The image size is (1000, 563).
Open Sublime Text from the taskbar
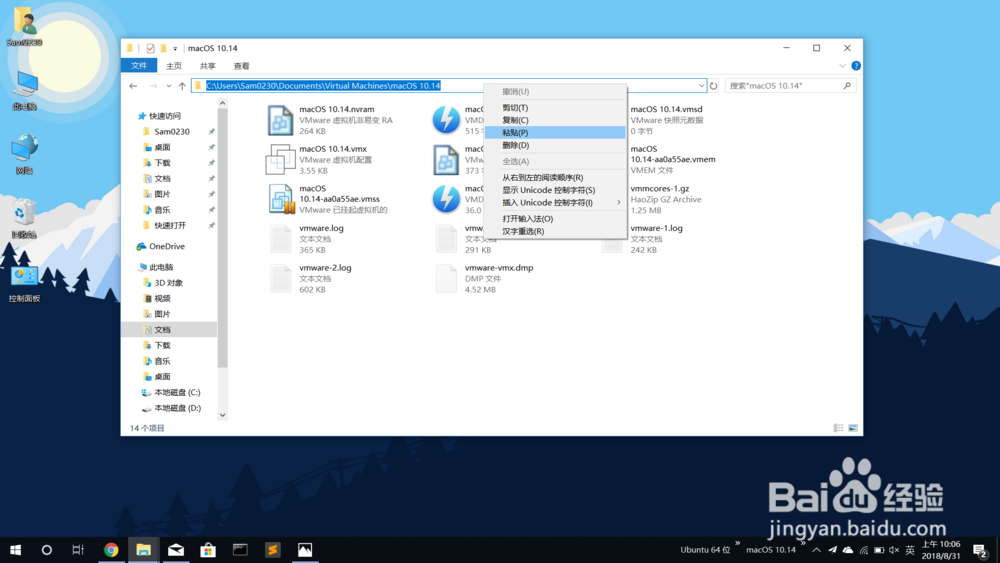click(272, 550)
